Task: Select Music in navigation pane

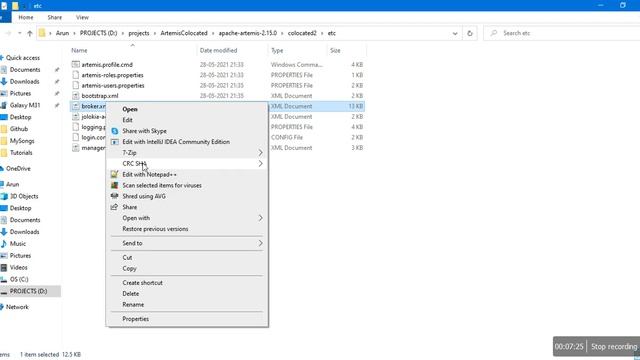Action: tap(18, 244)
